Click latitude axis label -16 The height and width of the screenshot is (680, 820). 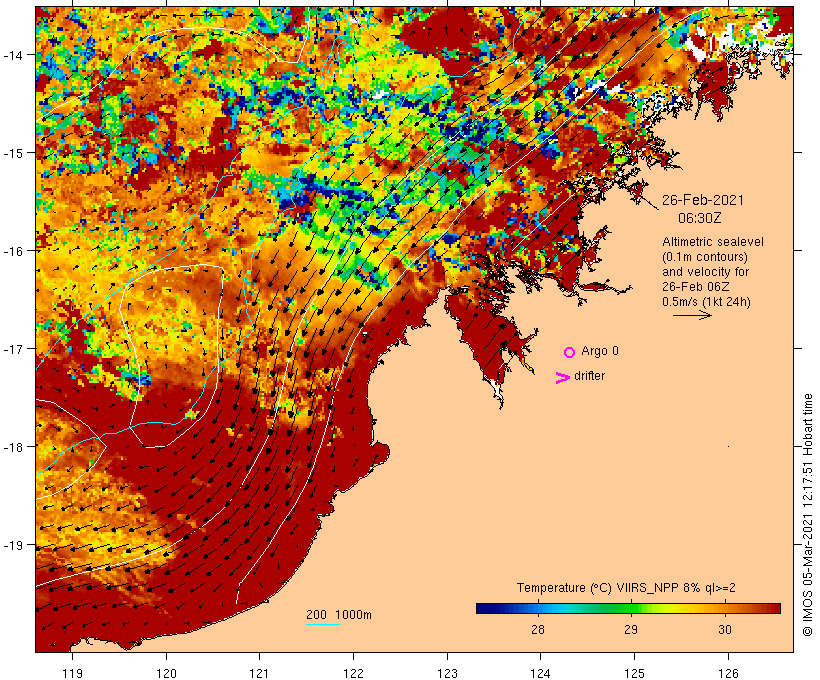point(12,251)
